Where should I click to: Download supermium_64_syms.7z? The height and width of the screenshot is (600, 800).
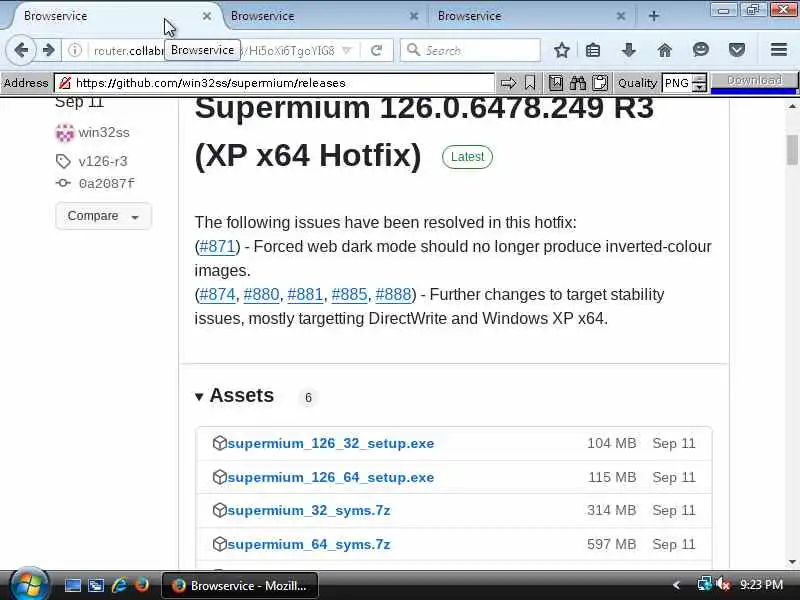309,544
